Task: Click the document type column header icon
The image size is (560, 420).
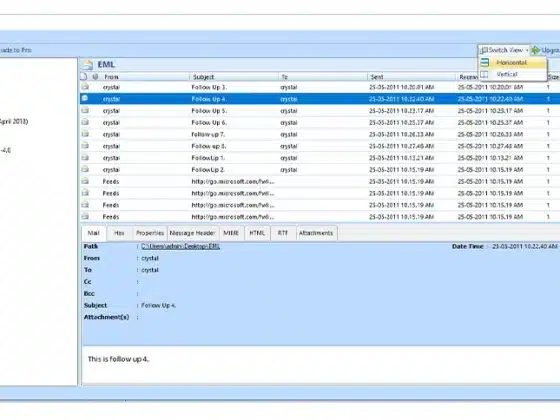Action: (x=84, y=76)
